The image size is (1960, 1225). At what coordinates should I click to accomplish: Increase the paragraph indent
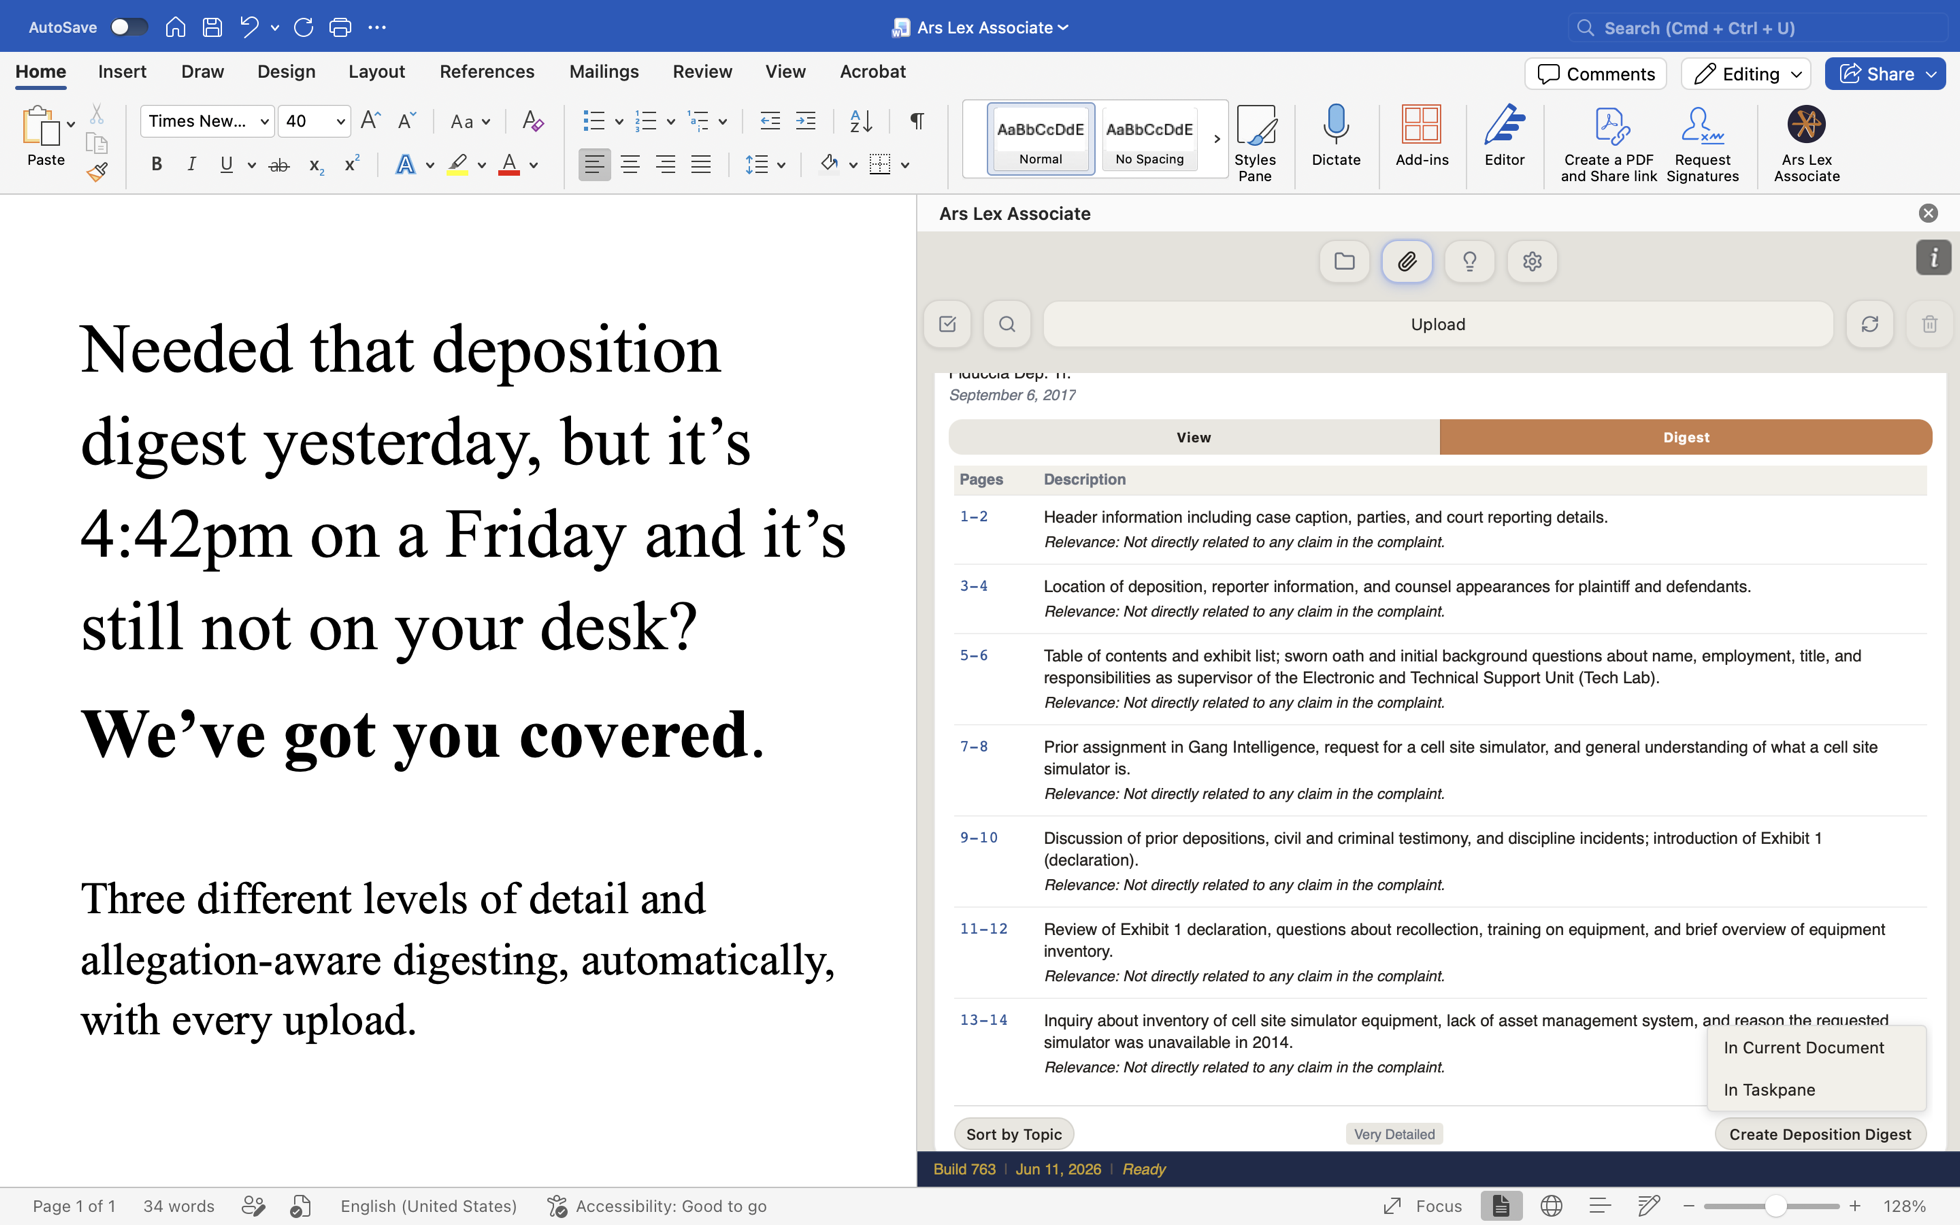tap(806, 121)
